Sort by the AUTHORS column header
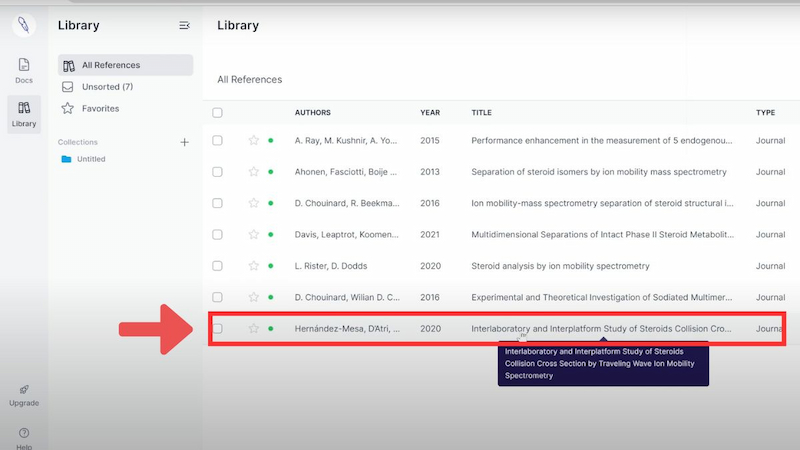 313,113
